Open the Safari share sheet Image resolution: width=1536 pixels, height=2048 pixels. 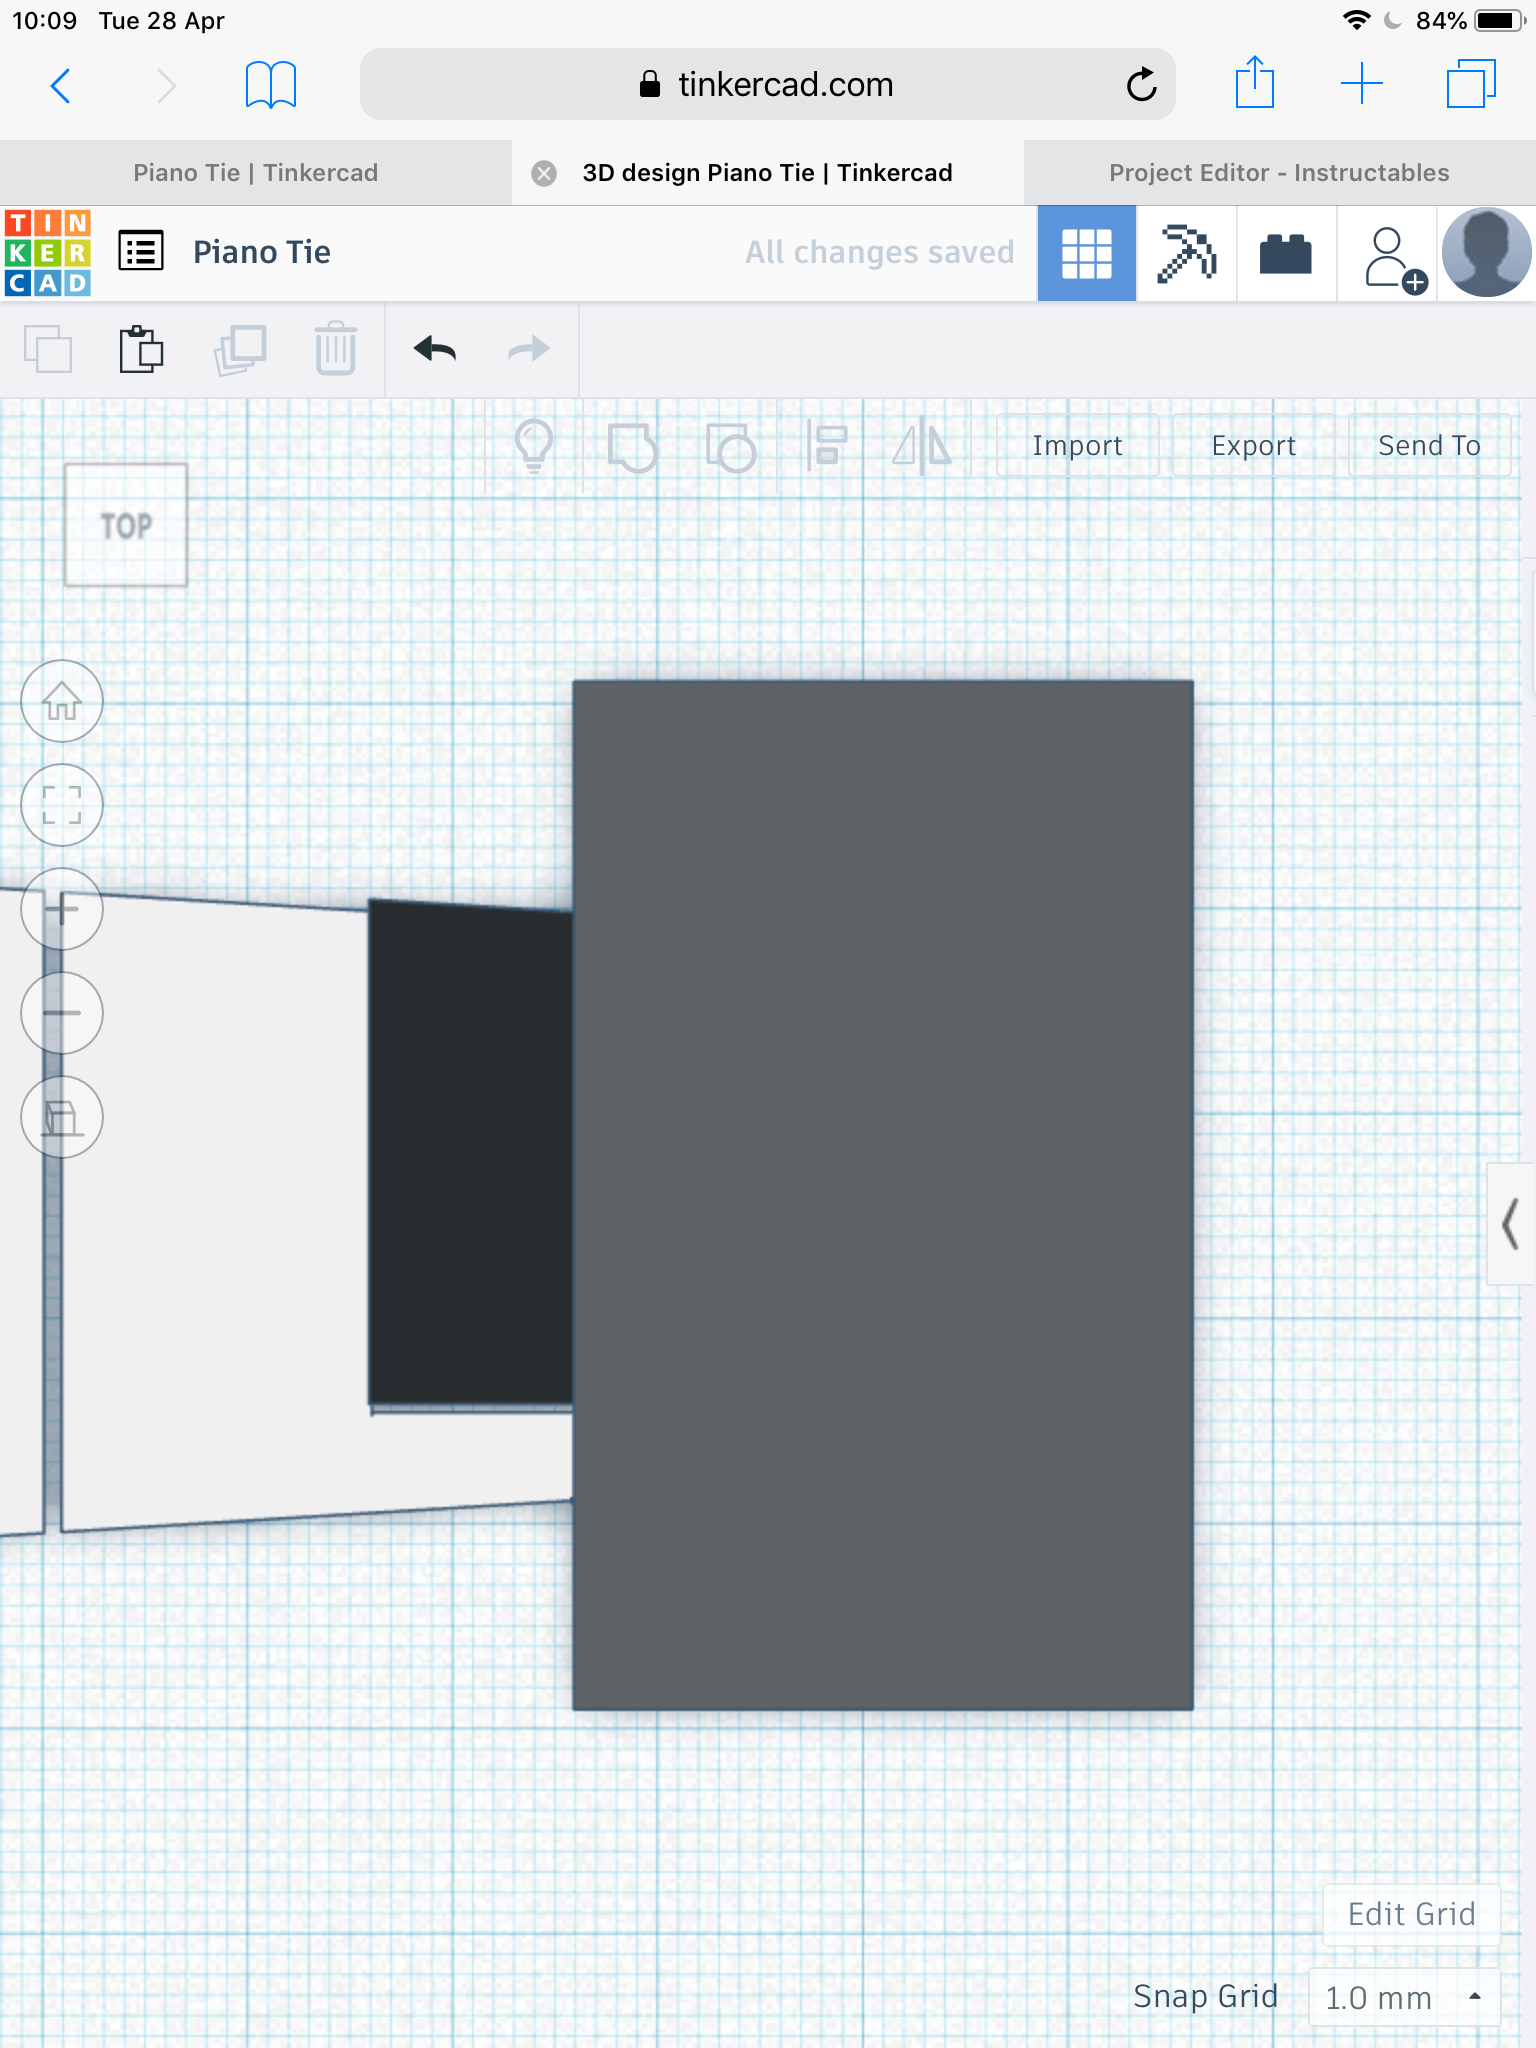(x=1254, y=82)
